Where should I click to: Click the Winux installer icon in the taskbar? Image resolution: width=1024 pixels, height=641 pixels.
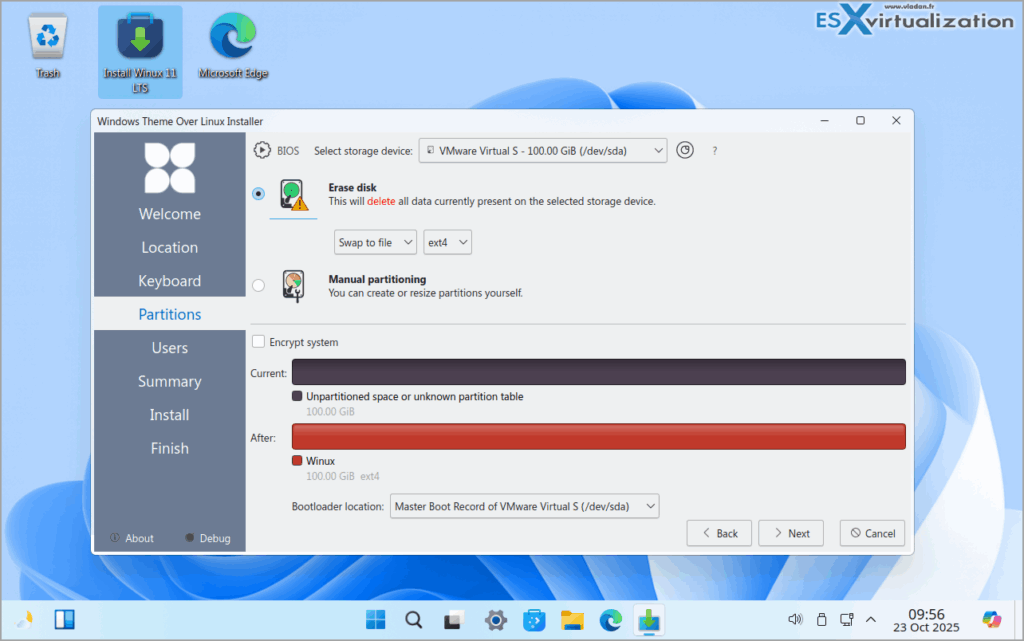coord(649,620)
